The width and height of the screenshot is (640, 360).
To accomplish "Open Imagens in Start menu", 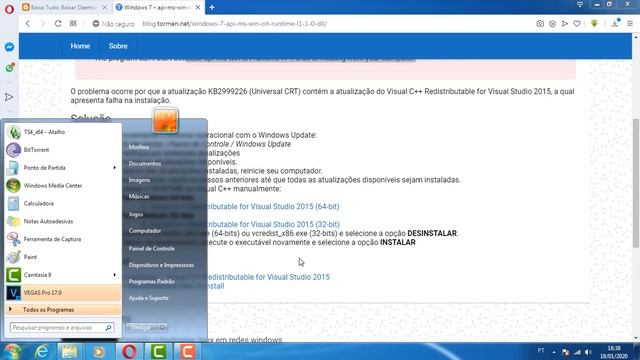I will click(140, 180).
